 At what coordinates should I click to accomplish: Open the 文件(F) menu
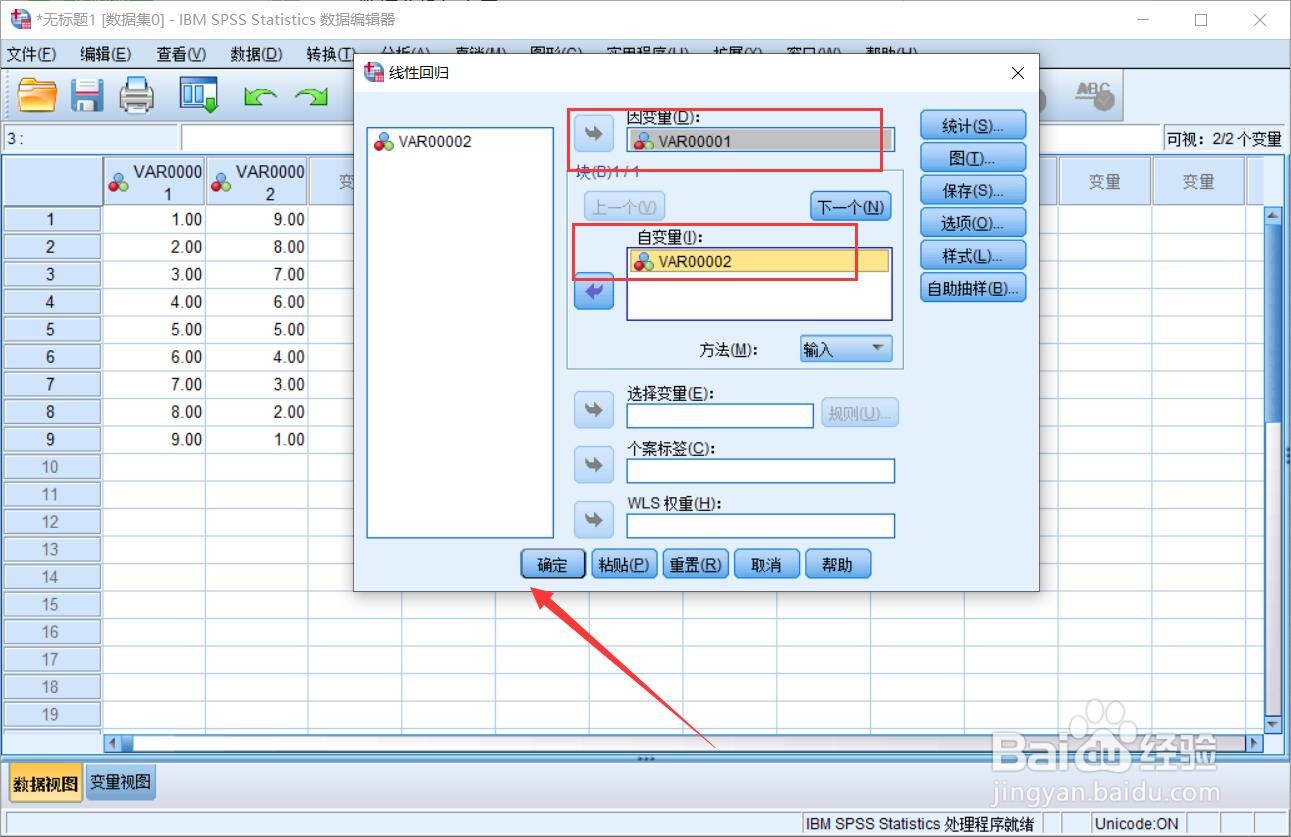point(32,54)
